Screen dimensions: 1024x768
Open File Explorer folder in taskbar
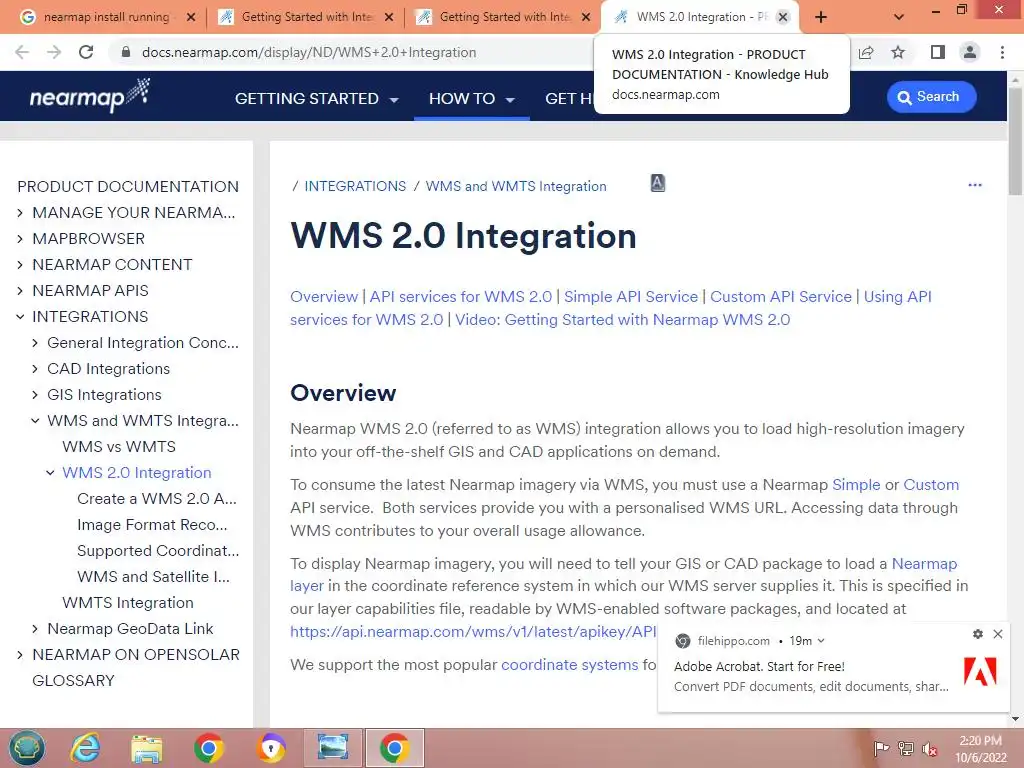point(147,748)
